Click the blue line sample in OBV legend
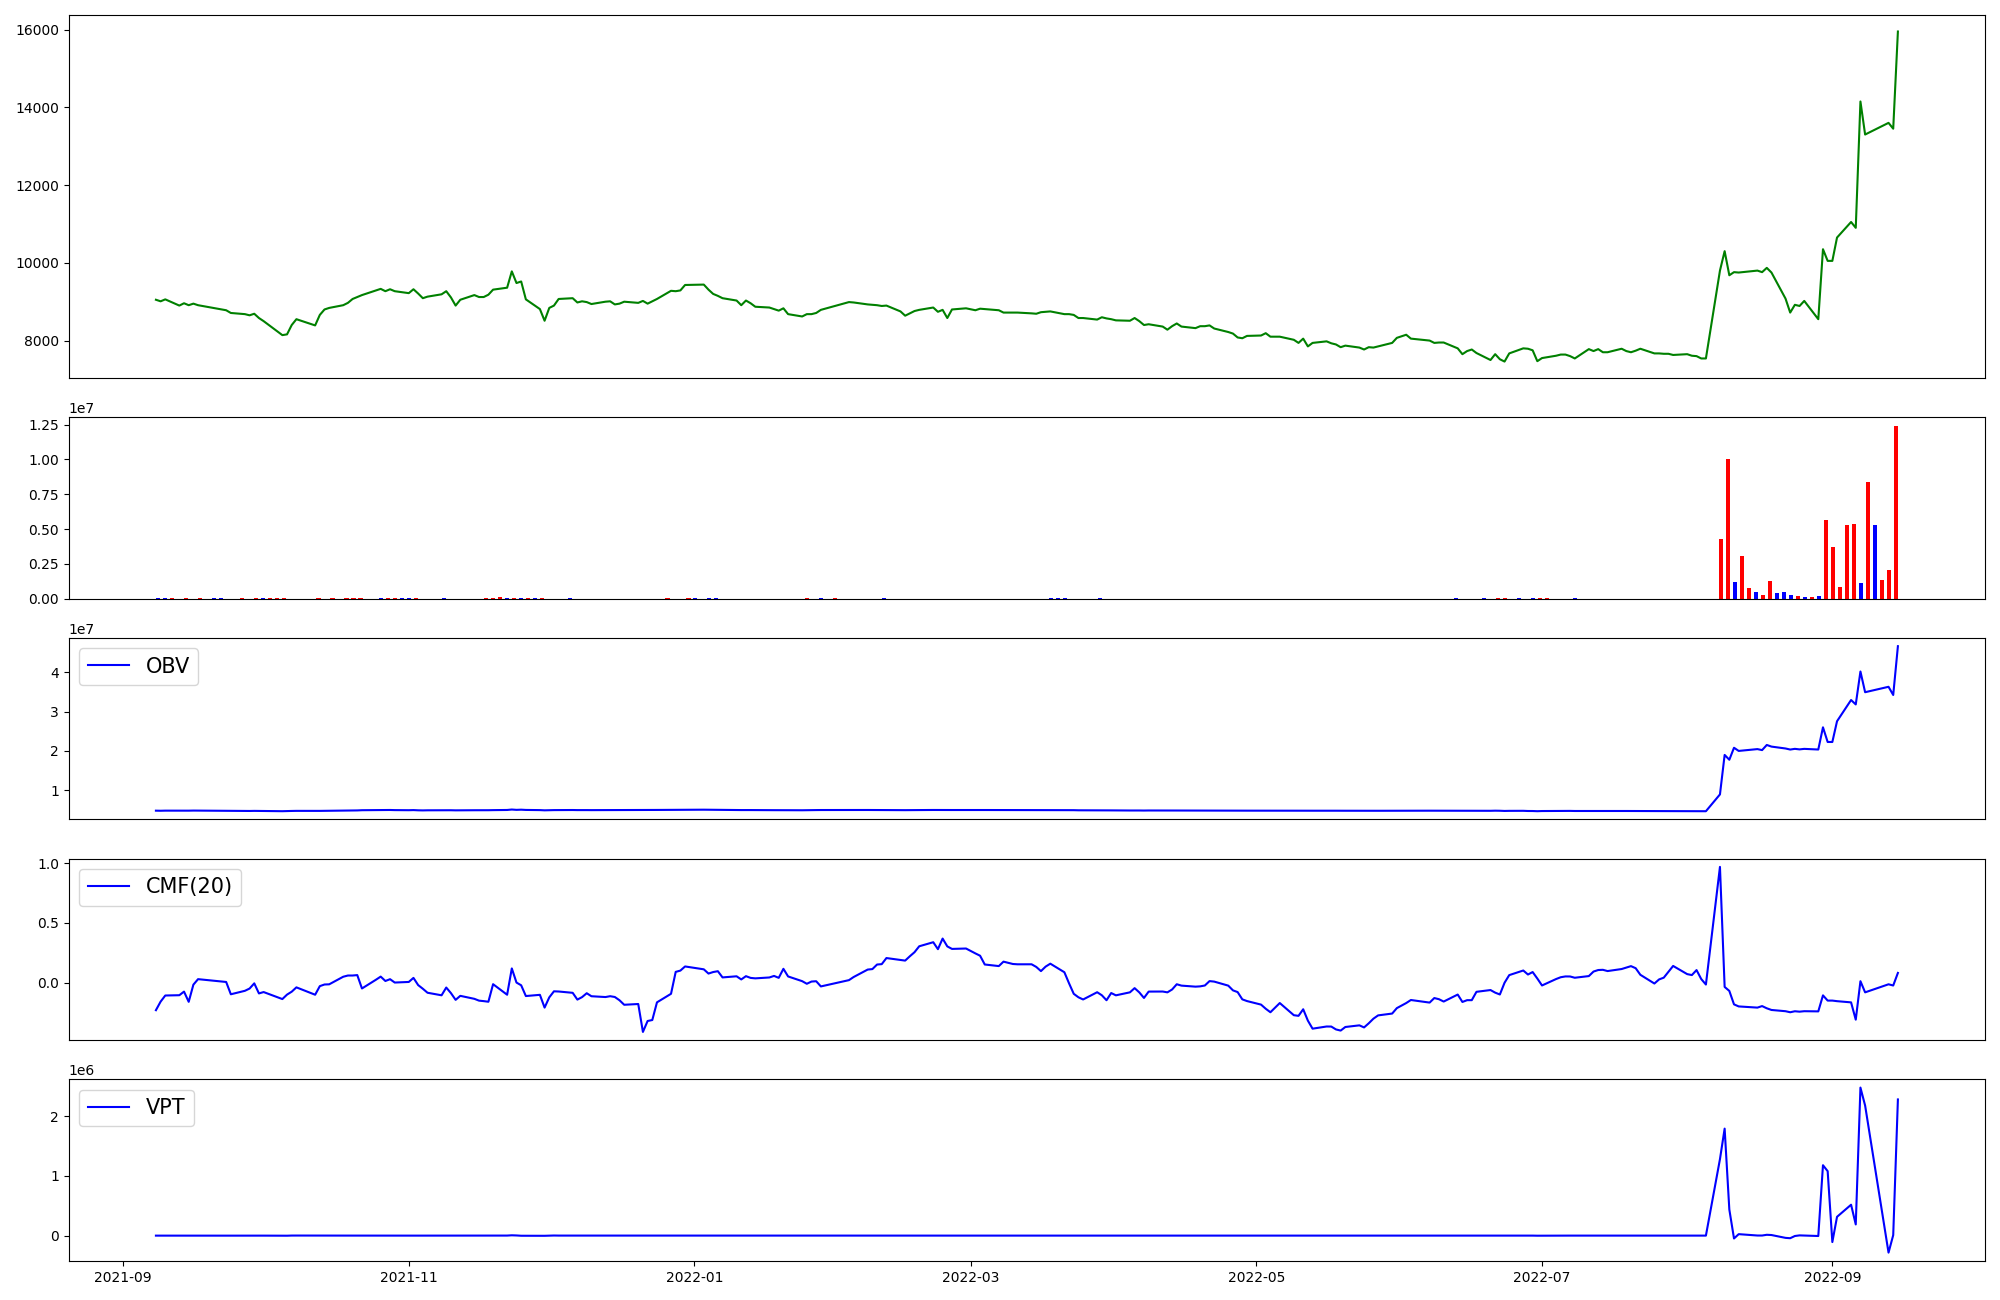 [x=109, y=666]
